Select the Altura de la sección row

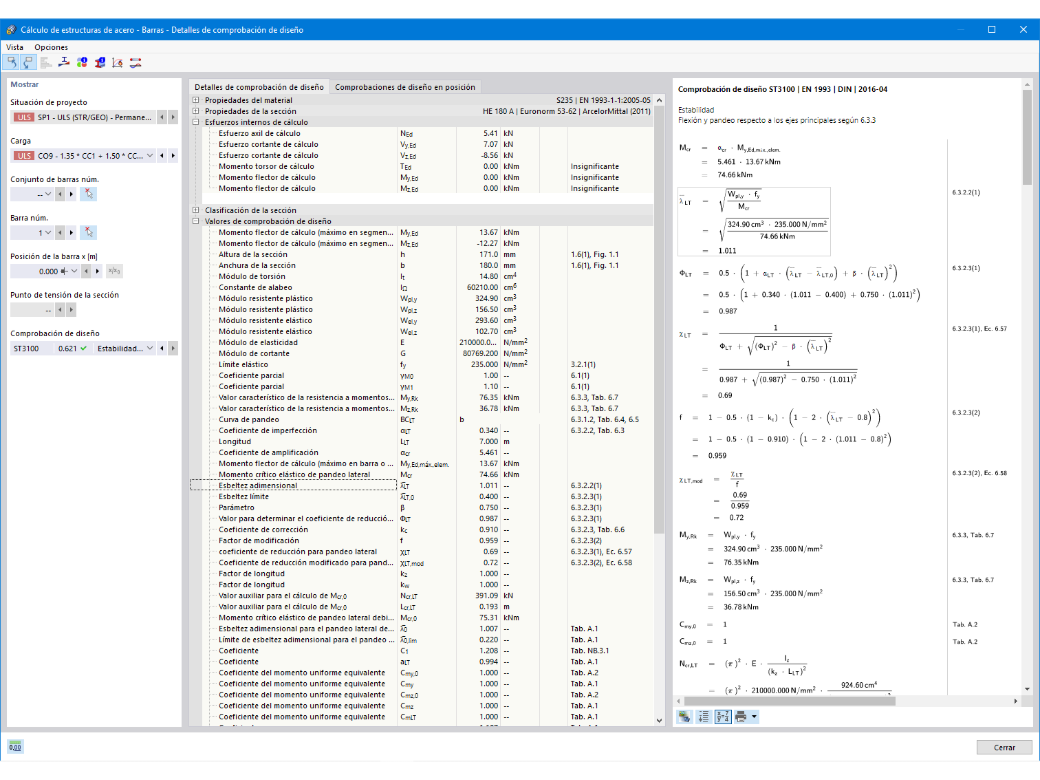click(x=421, y=254)
